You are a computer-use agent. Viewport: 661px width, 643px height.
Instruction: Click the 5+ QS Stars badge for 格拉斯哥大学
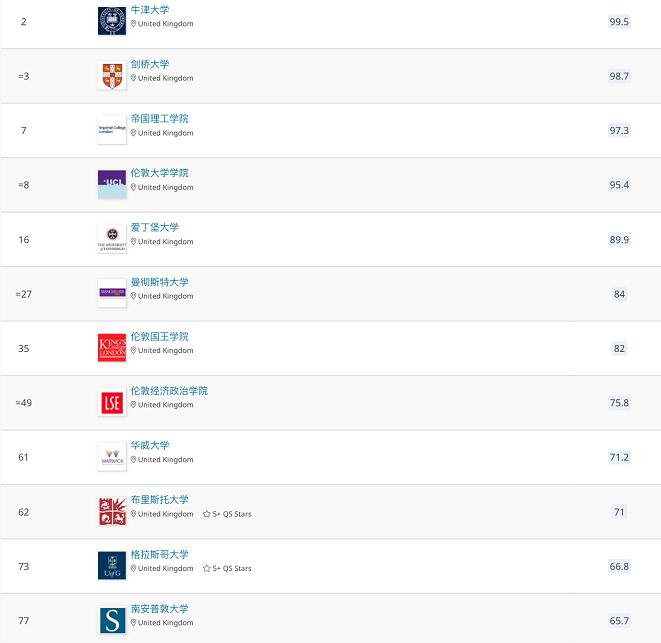[x=227, y=568]
